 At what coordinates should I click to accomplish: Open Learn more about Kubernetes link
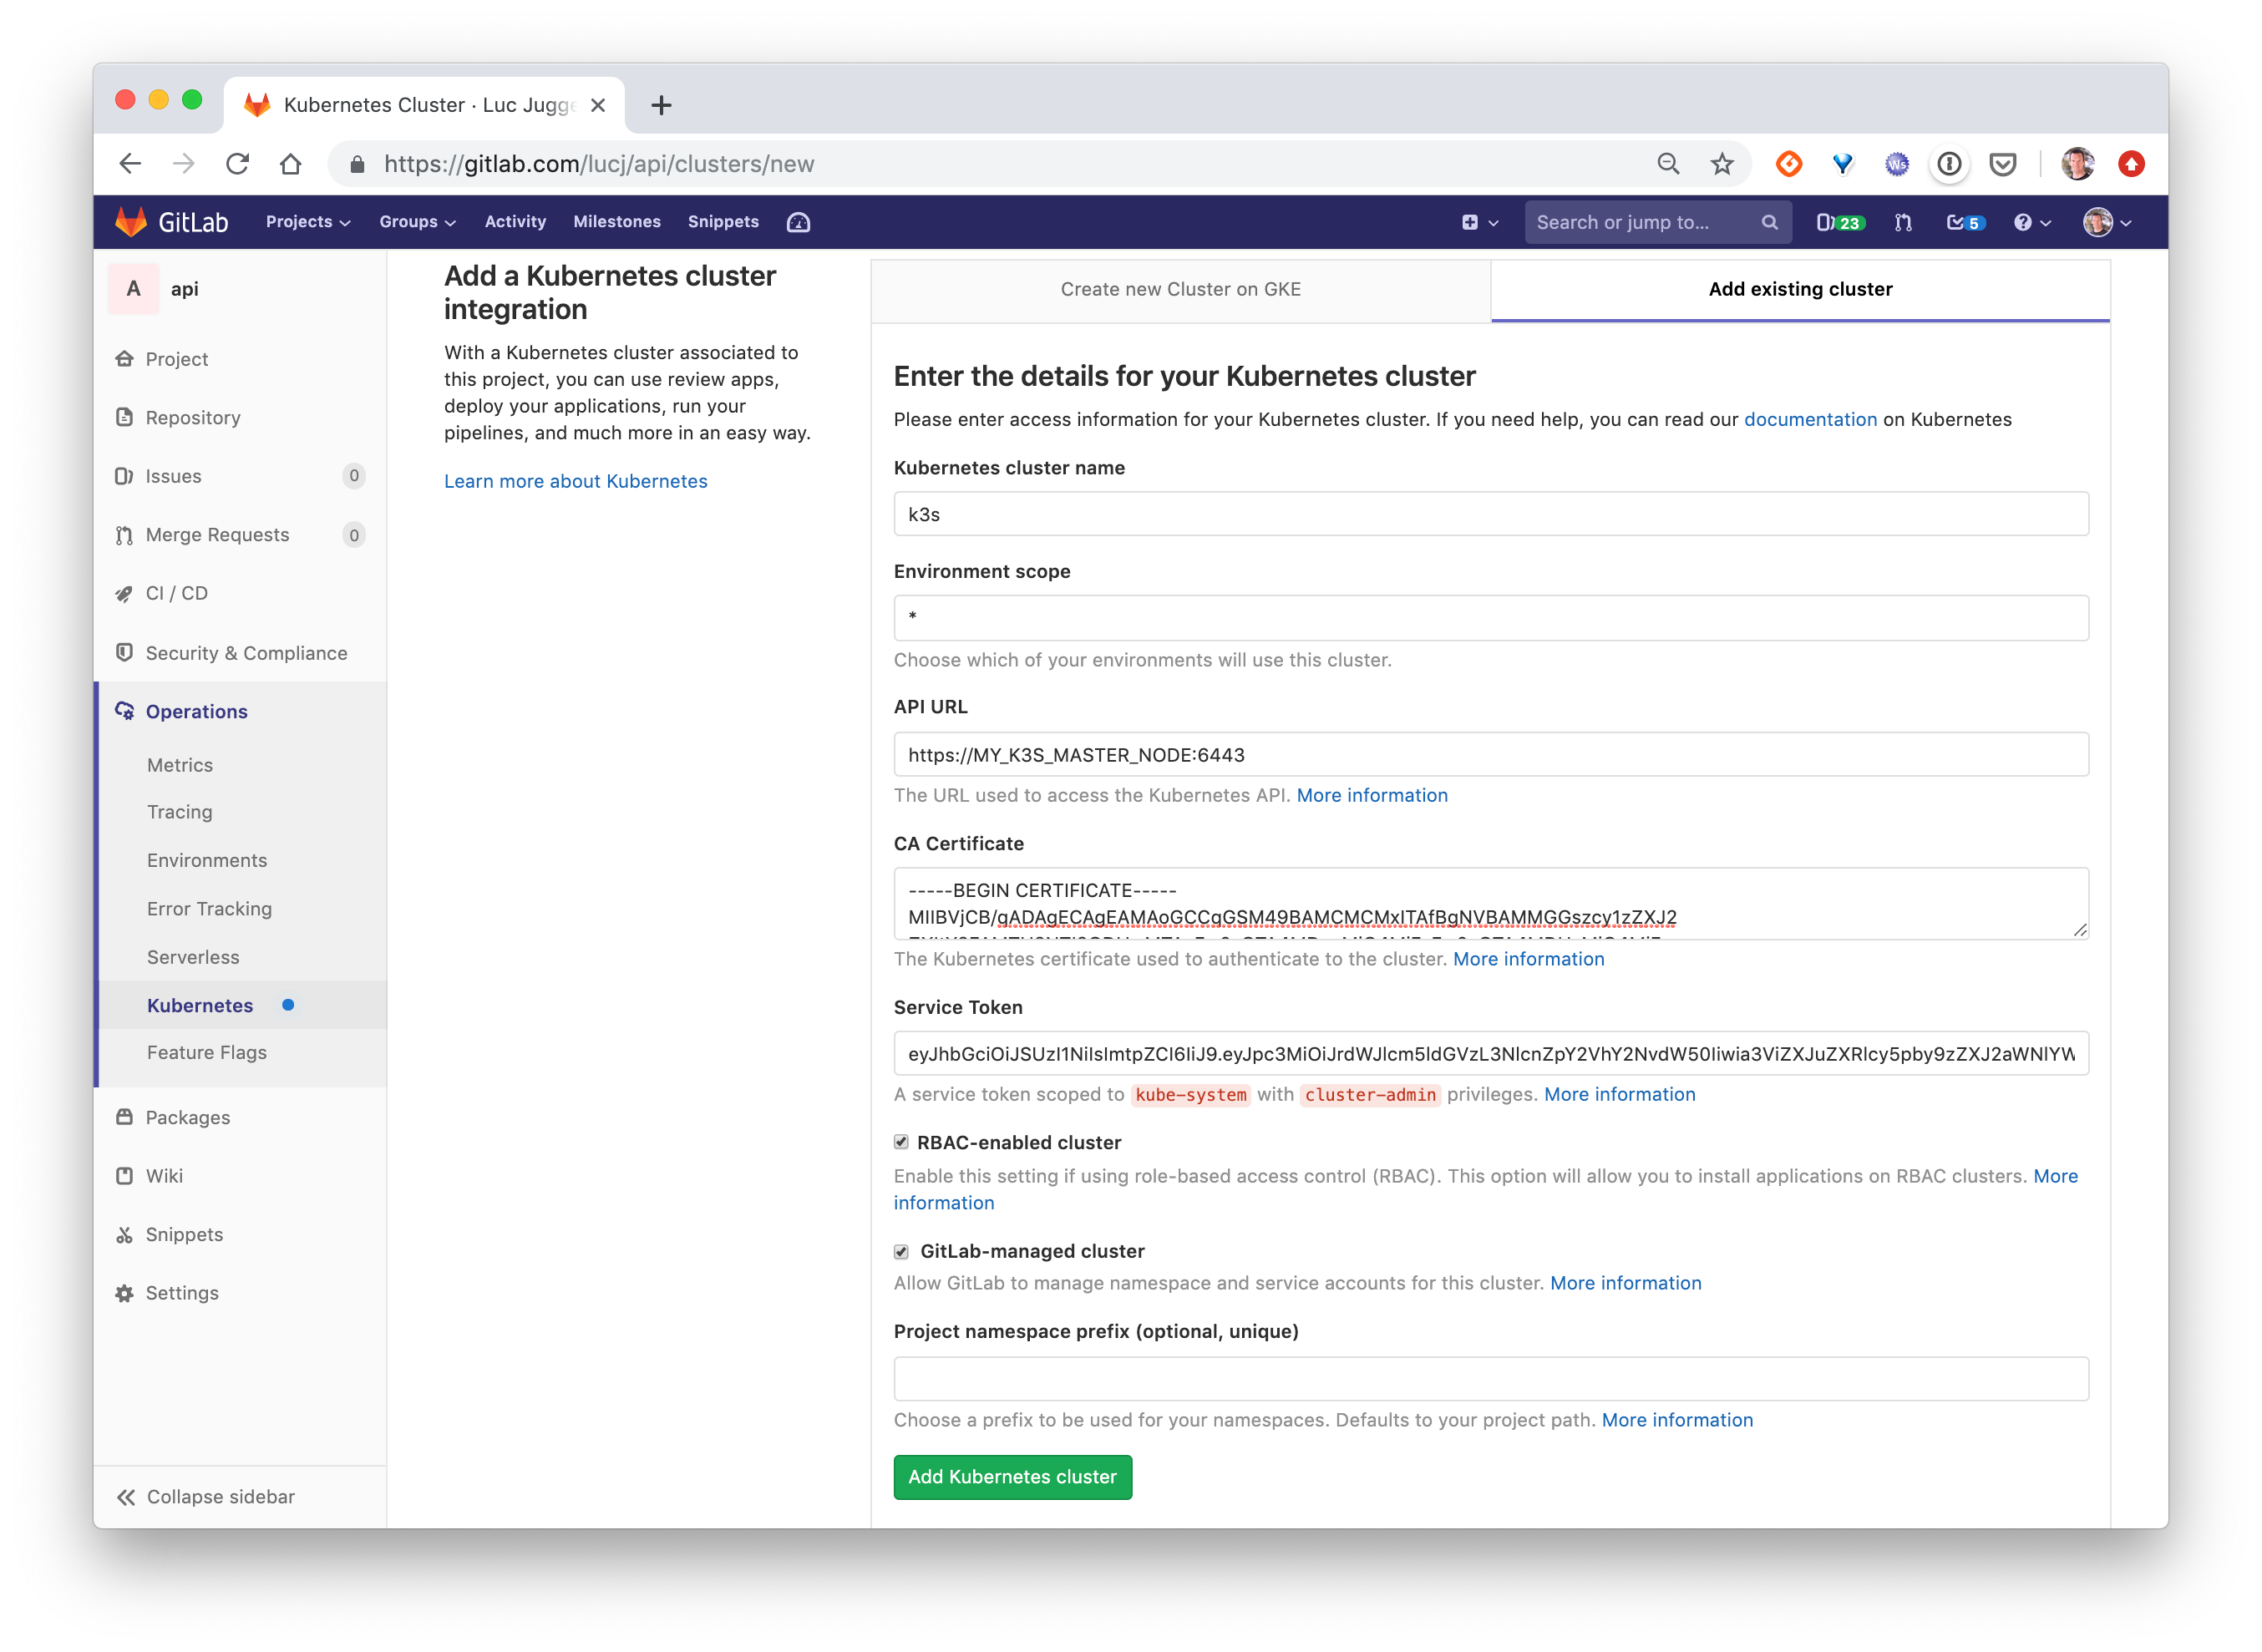click(x=575, y=481)
